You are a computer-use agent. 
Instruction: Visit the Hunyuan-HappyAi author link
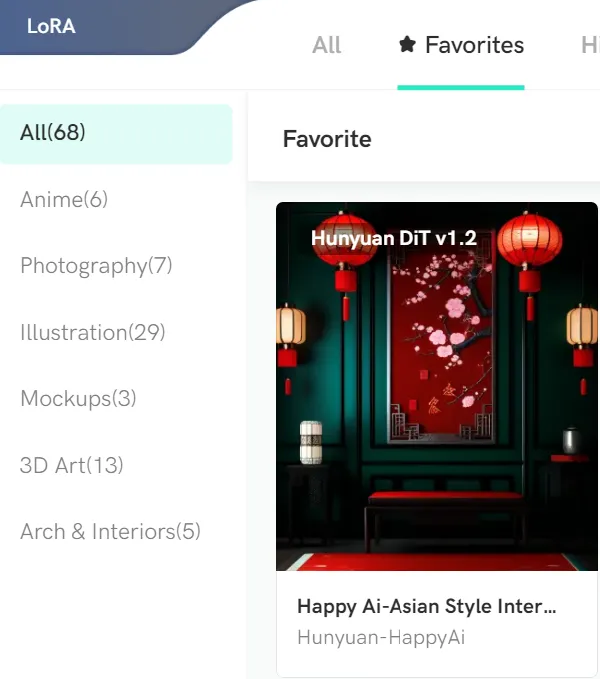pyautogui.click(x=381, y=637)
